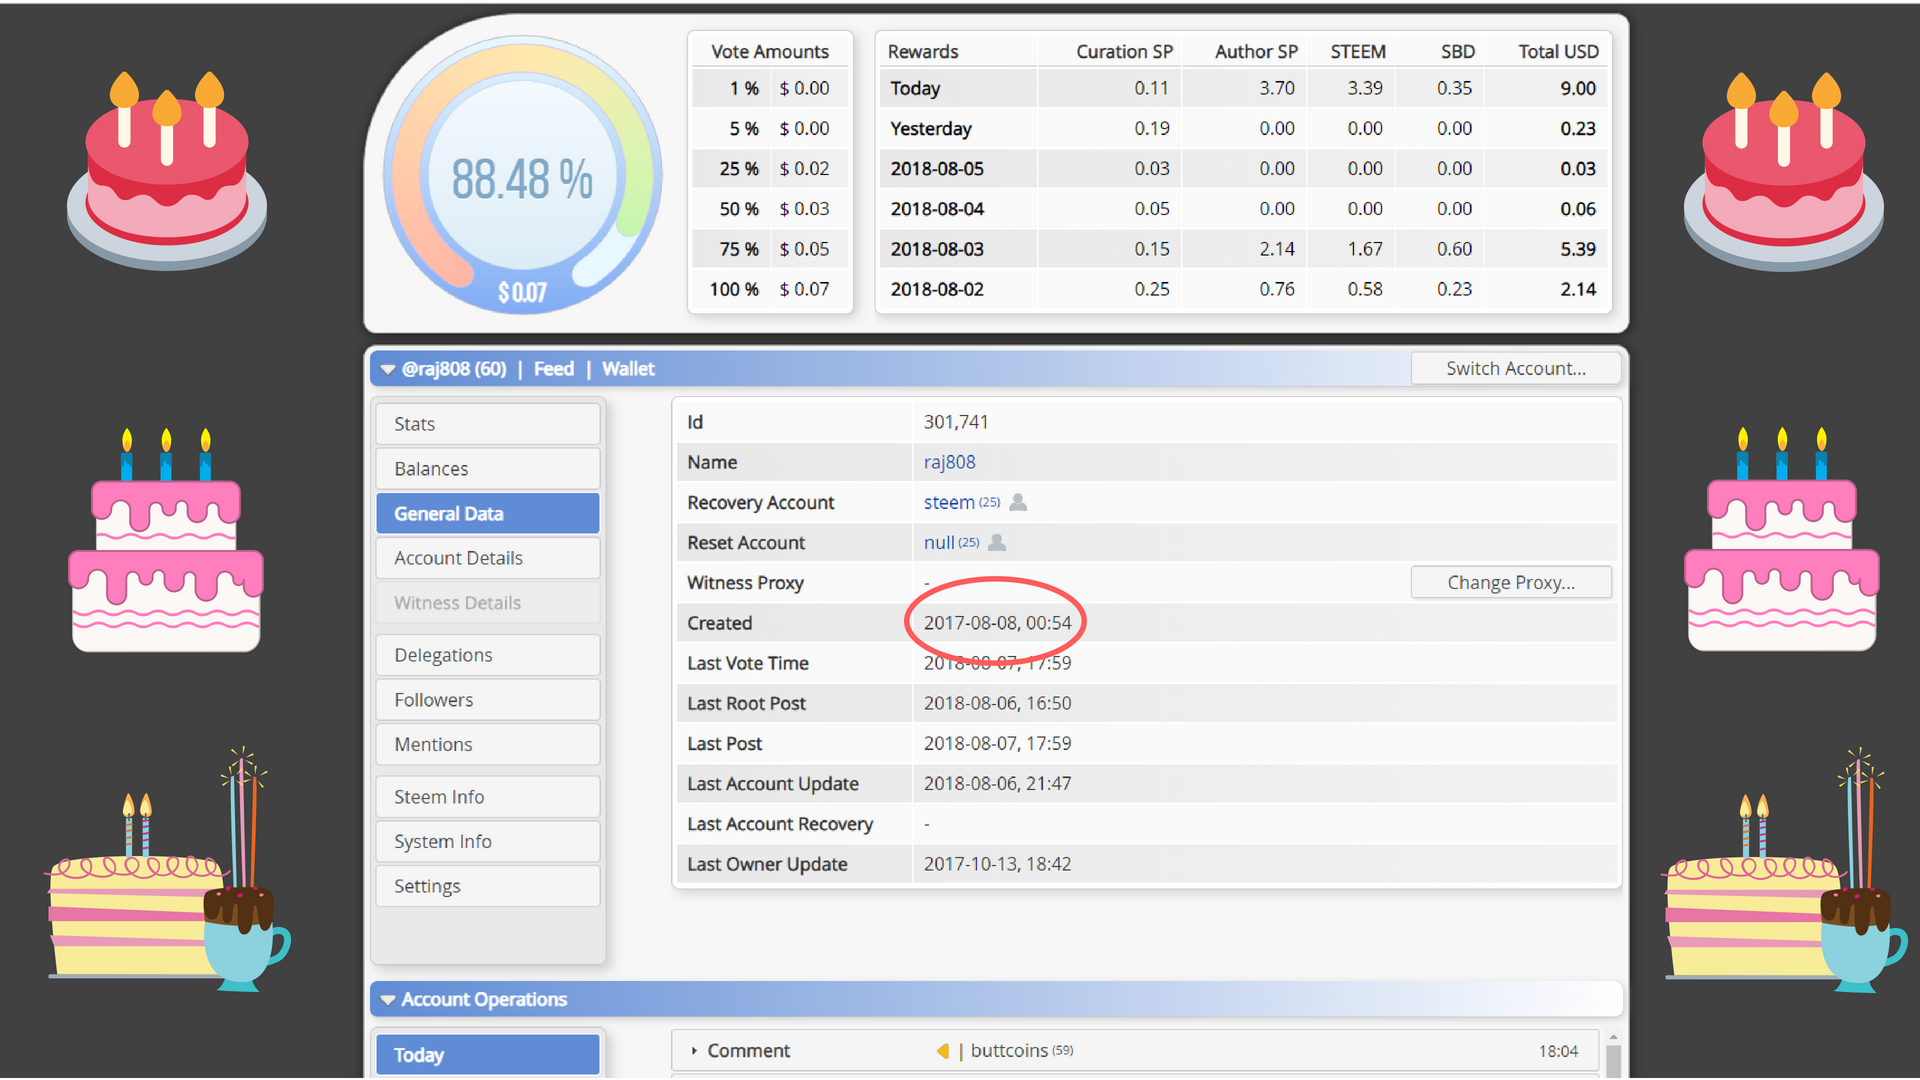Click the Switch Account button

tap(1516, 368)
